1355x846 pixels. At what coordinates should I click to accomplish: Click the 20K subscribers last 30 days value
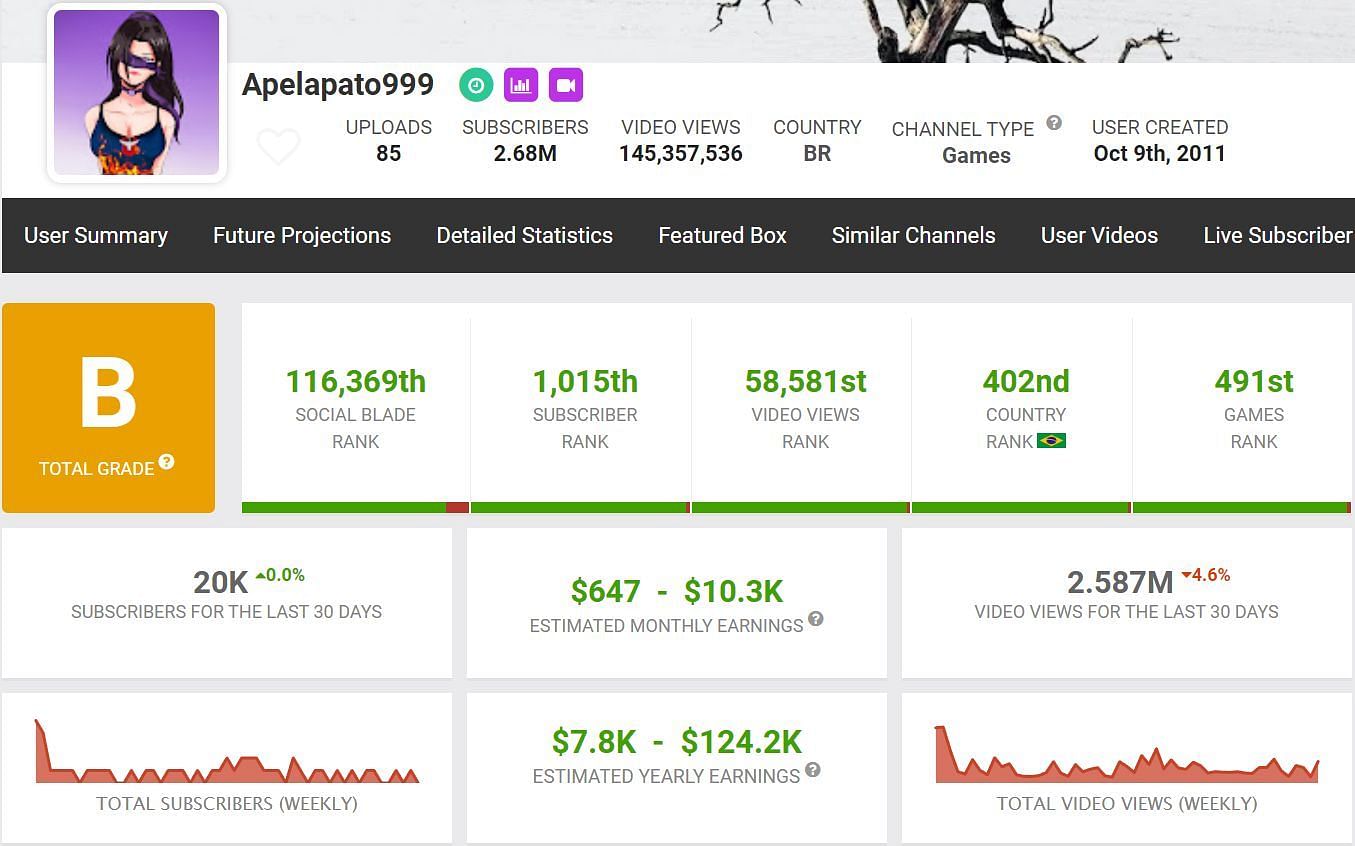click(x=221, y=582)
